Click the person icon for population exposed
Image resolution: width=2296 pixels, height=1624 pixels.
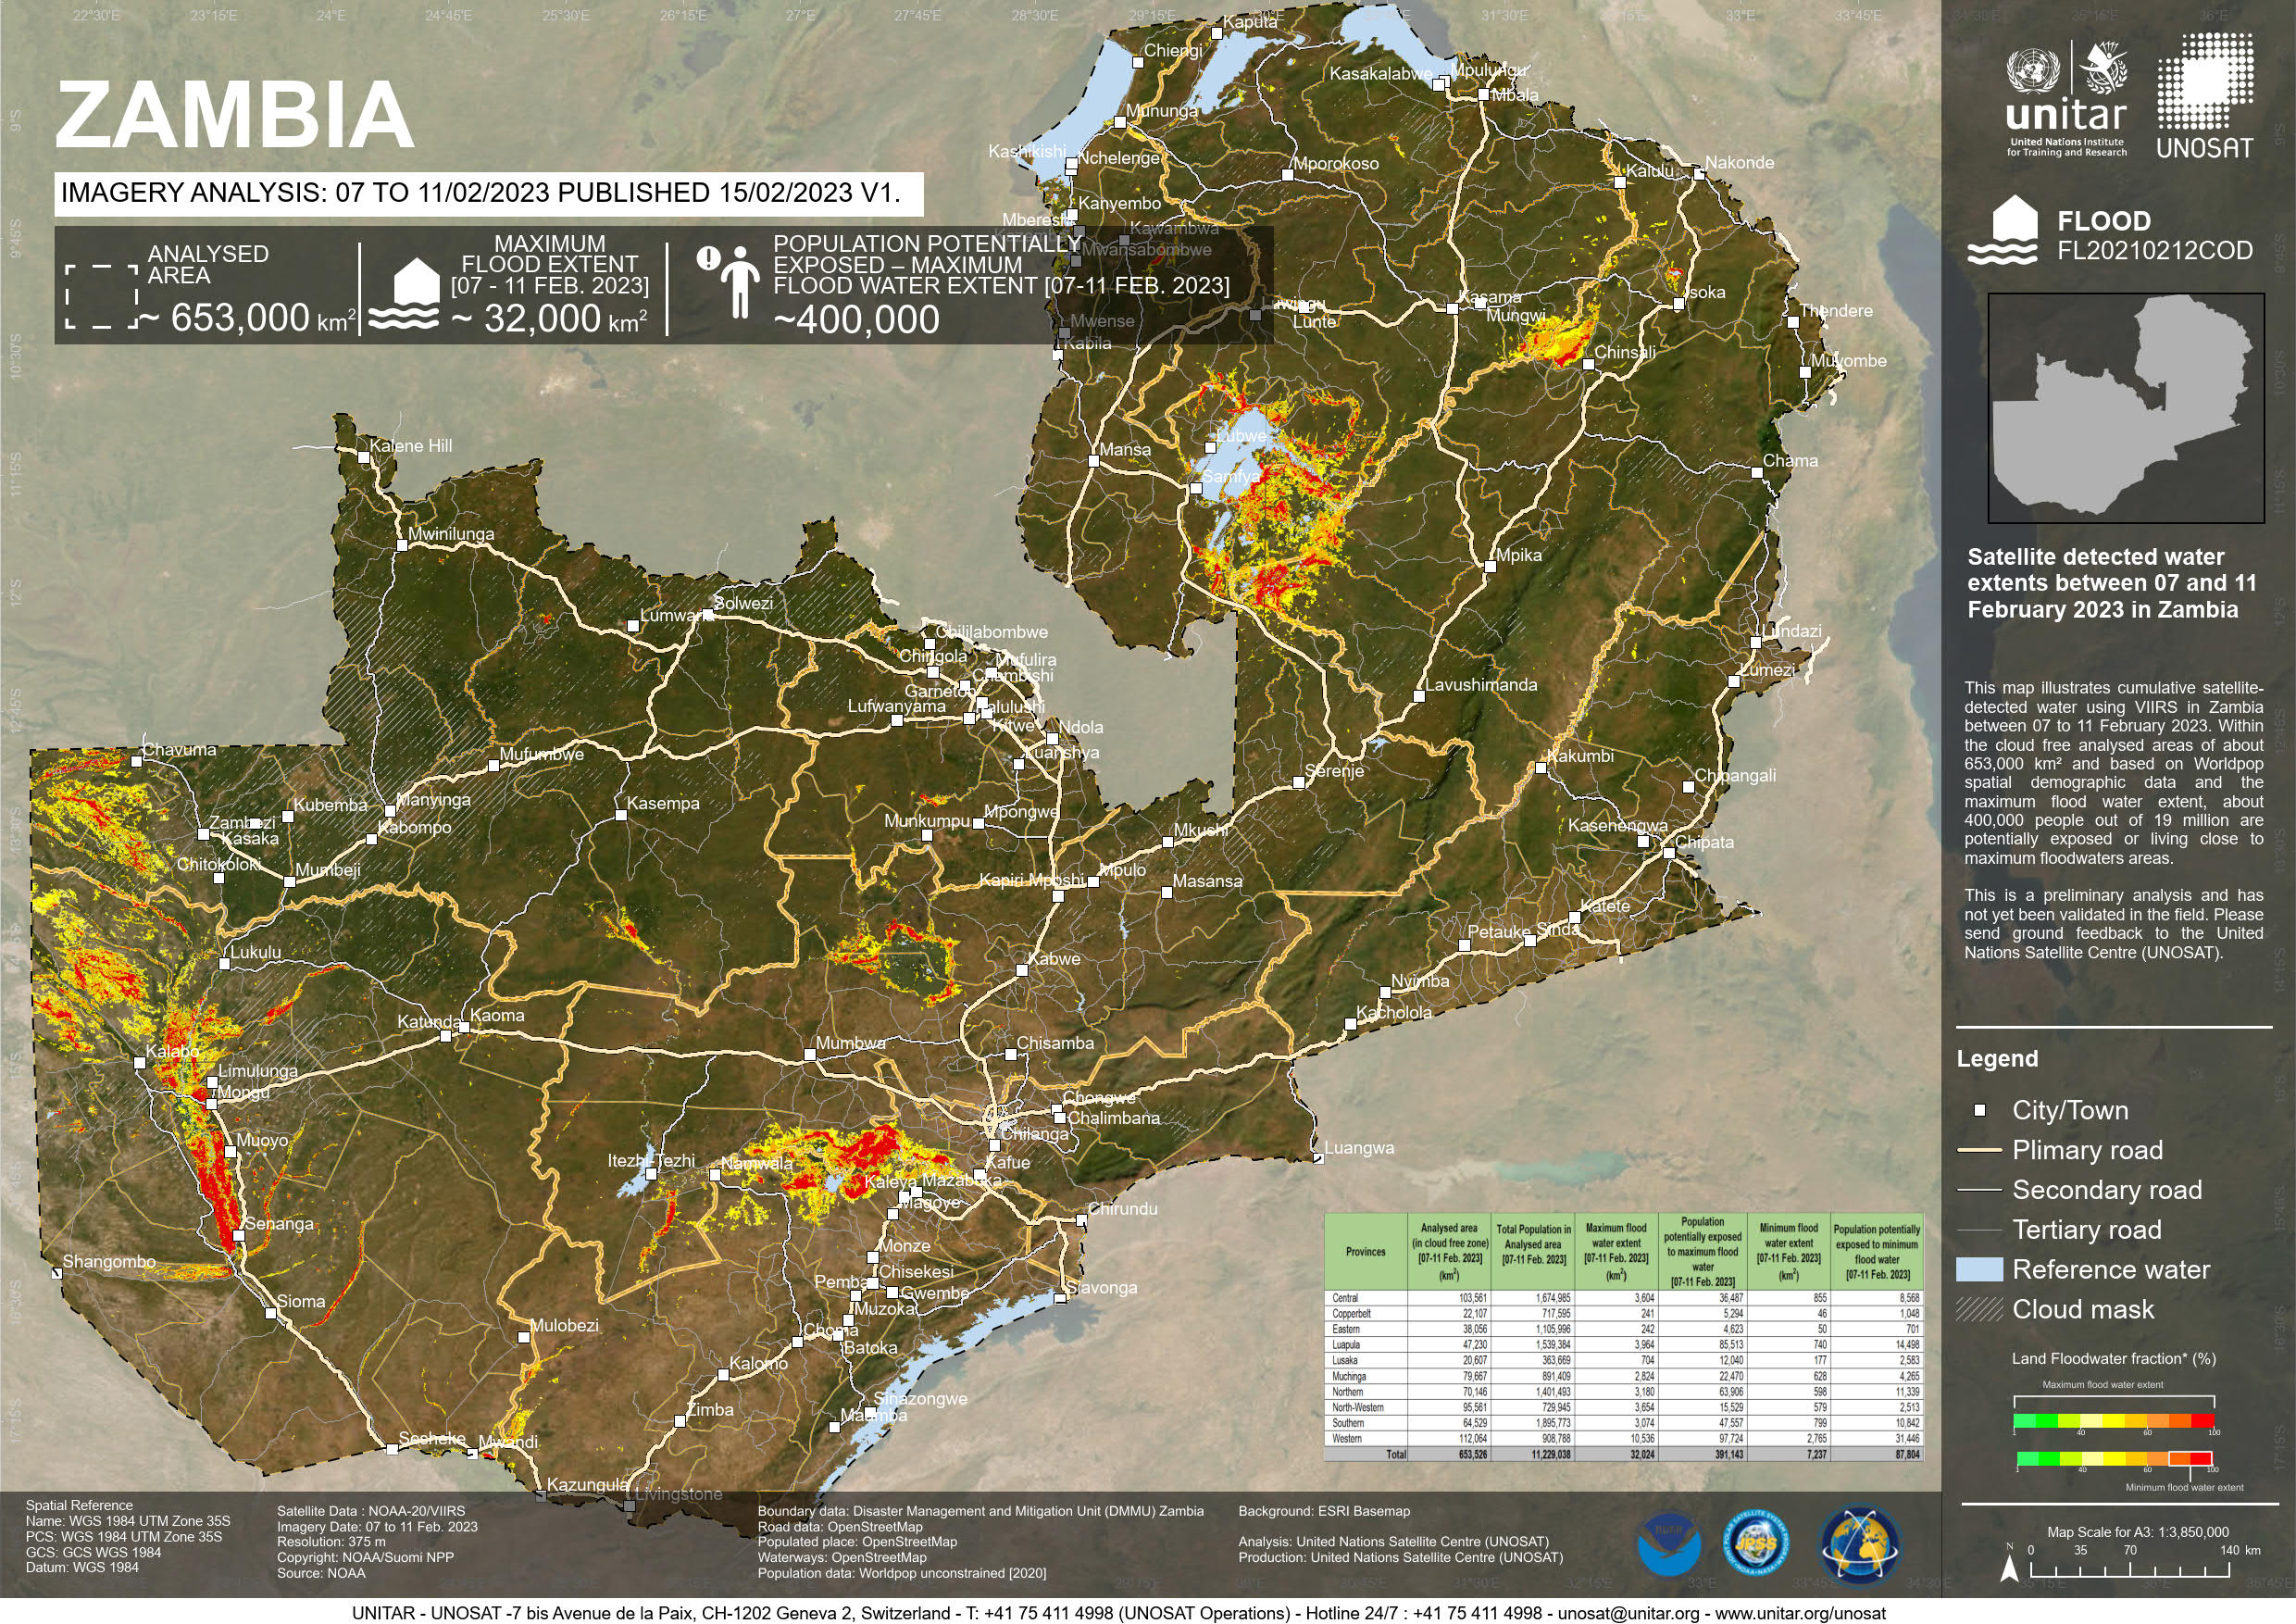739,283
